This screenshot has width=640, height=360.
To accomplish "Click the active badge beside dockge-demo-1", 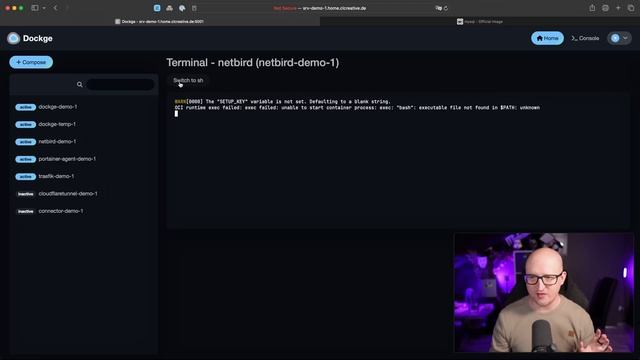I will point(26,107).
